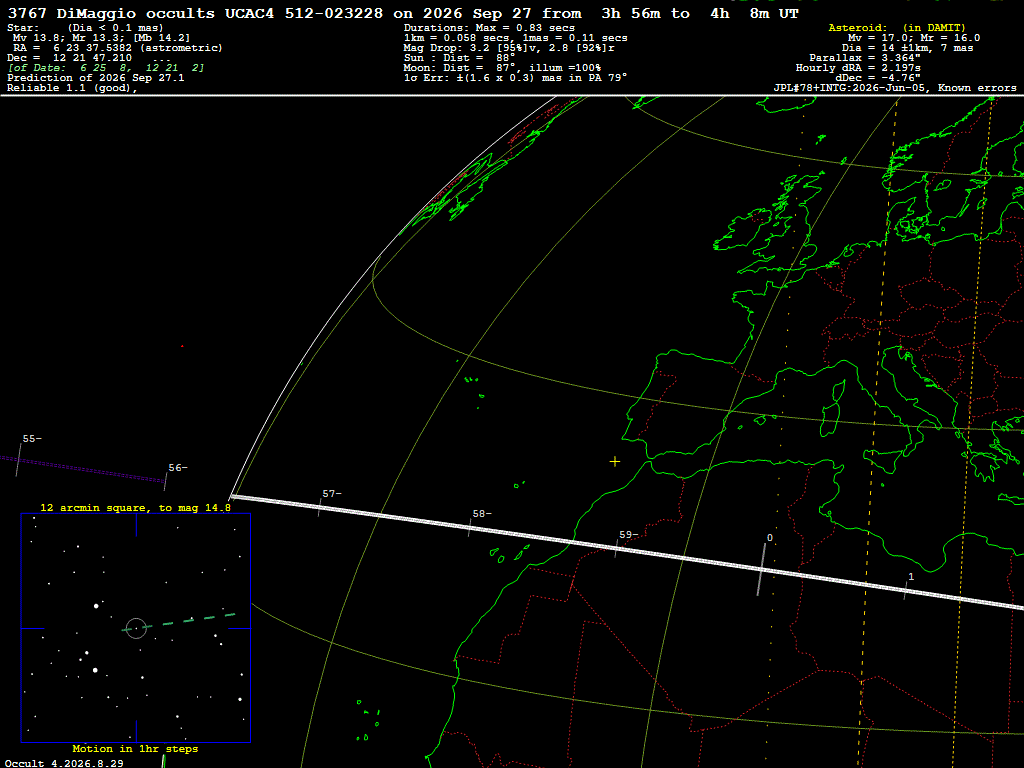Image resolution: width=1024 pixels, height=768 pixels.
Task: Click the yellow plus crosshair marker
Action: 615,462
